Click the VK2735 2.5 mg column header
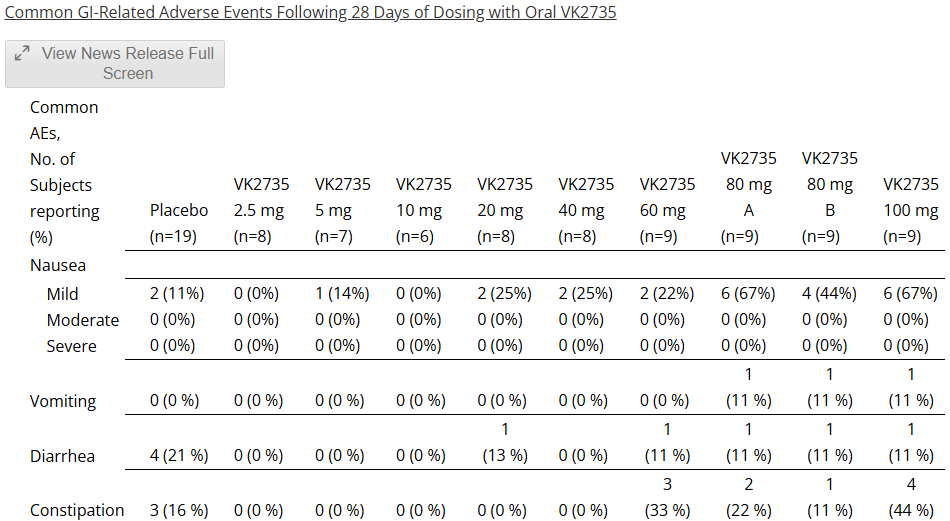This screenshot has height=521, width=950. (x=261, y=210)
